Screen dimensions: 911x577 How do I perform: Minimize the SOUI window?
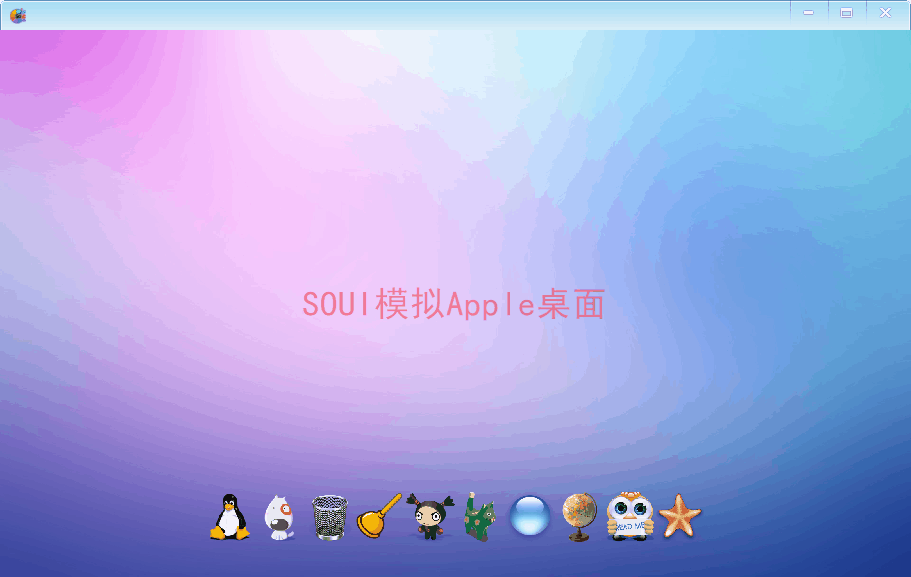809,13
